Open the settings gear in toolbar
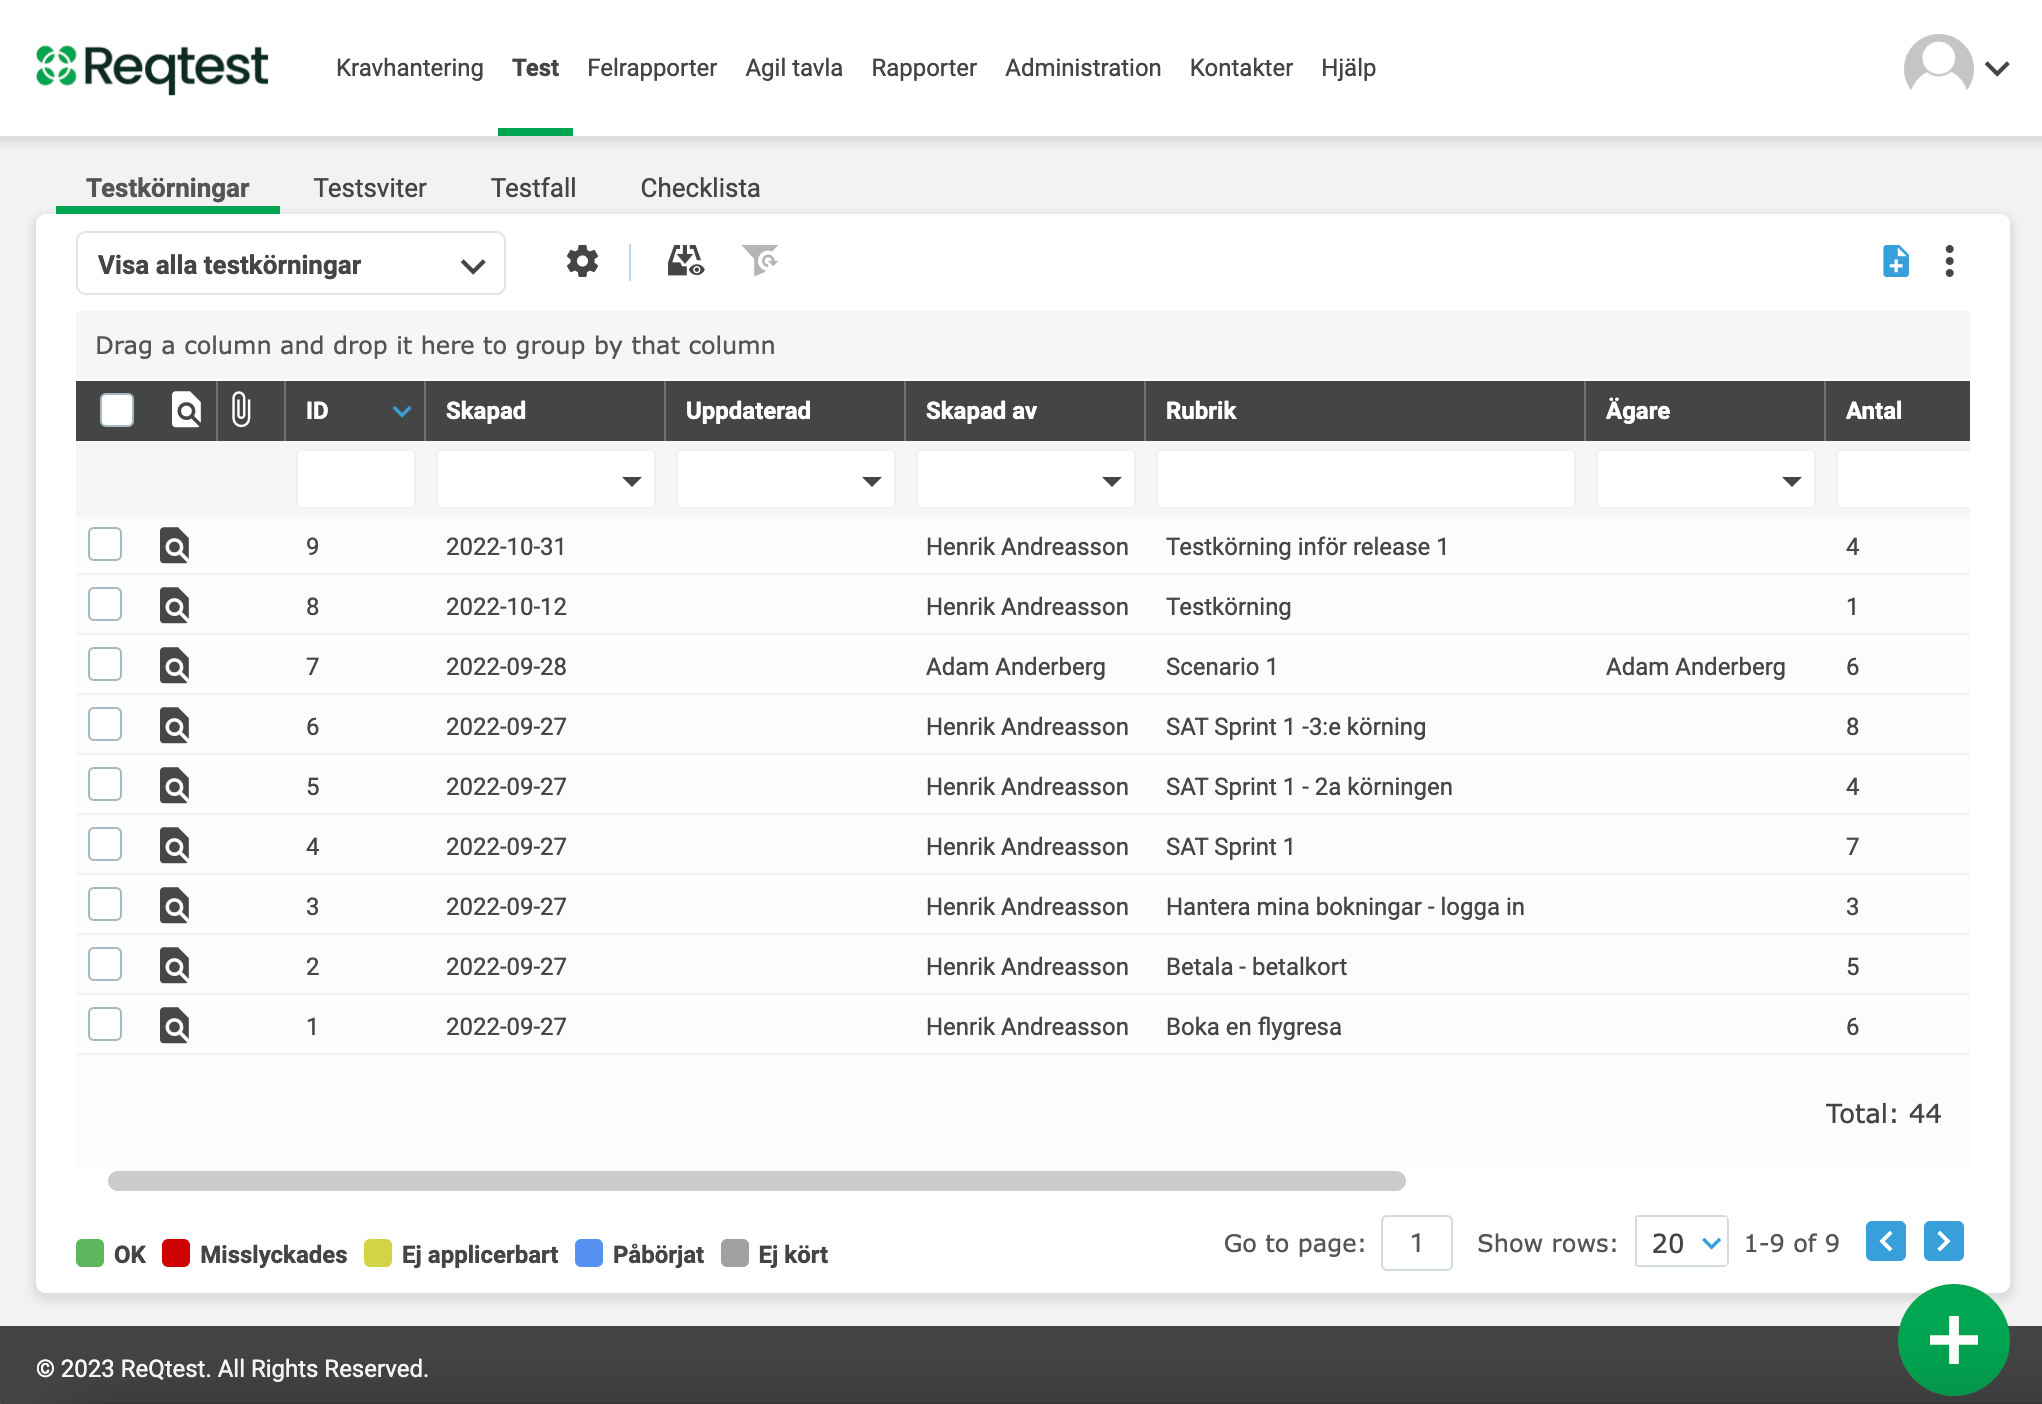The height and width of the screenshot is (1404, 2042). coord(582,262)
